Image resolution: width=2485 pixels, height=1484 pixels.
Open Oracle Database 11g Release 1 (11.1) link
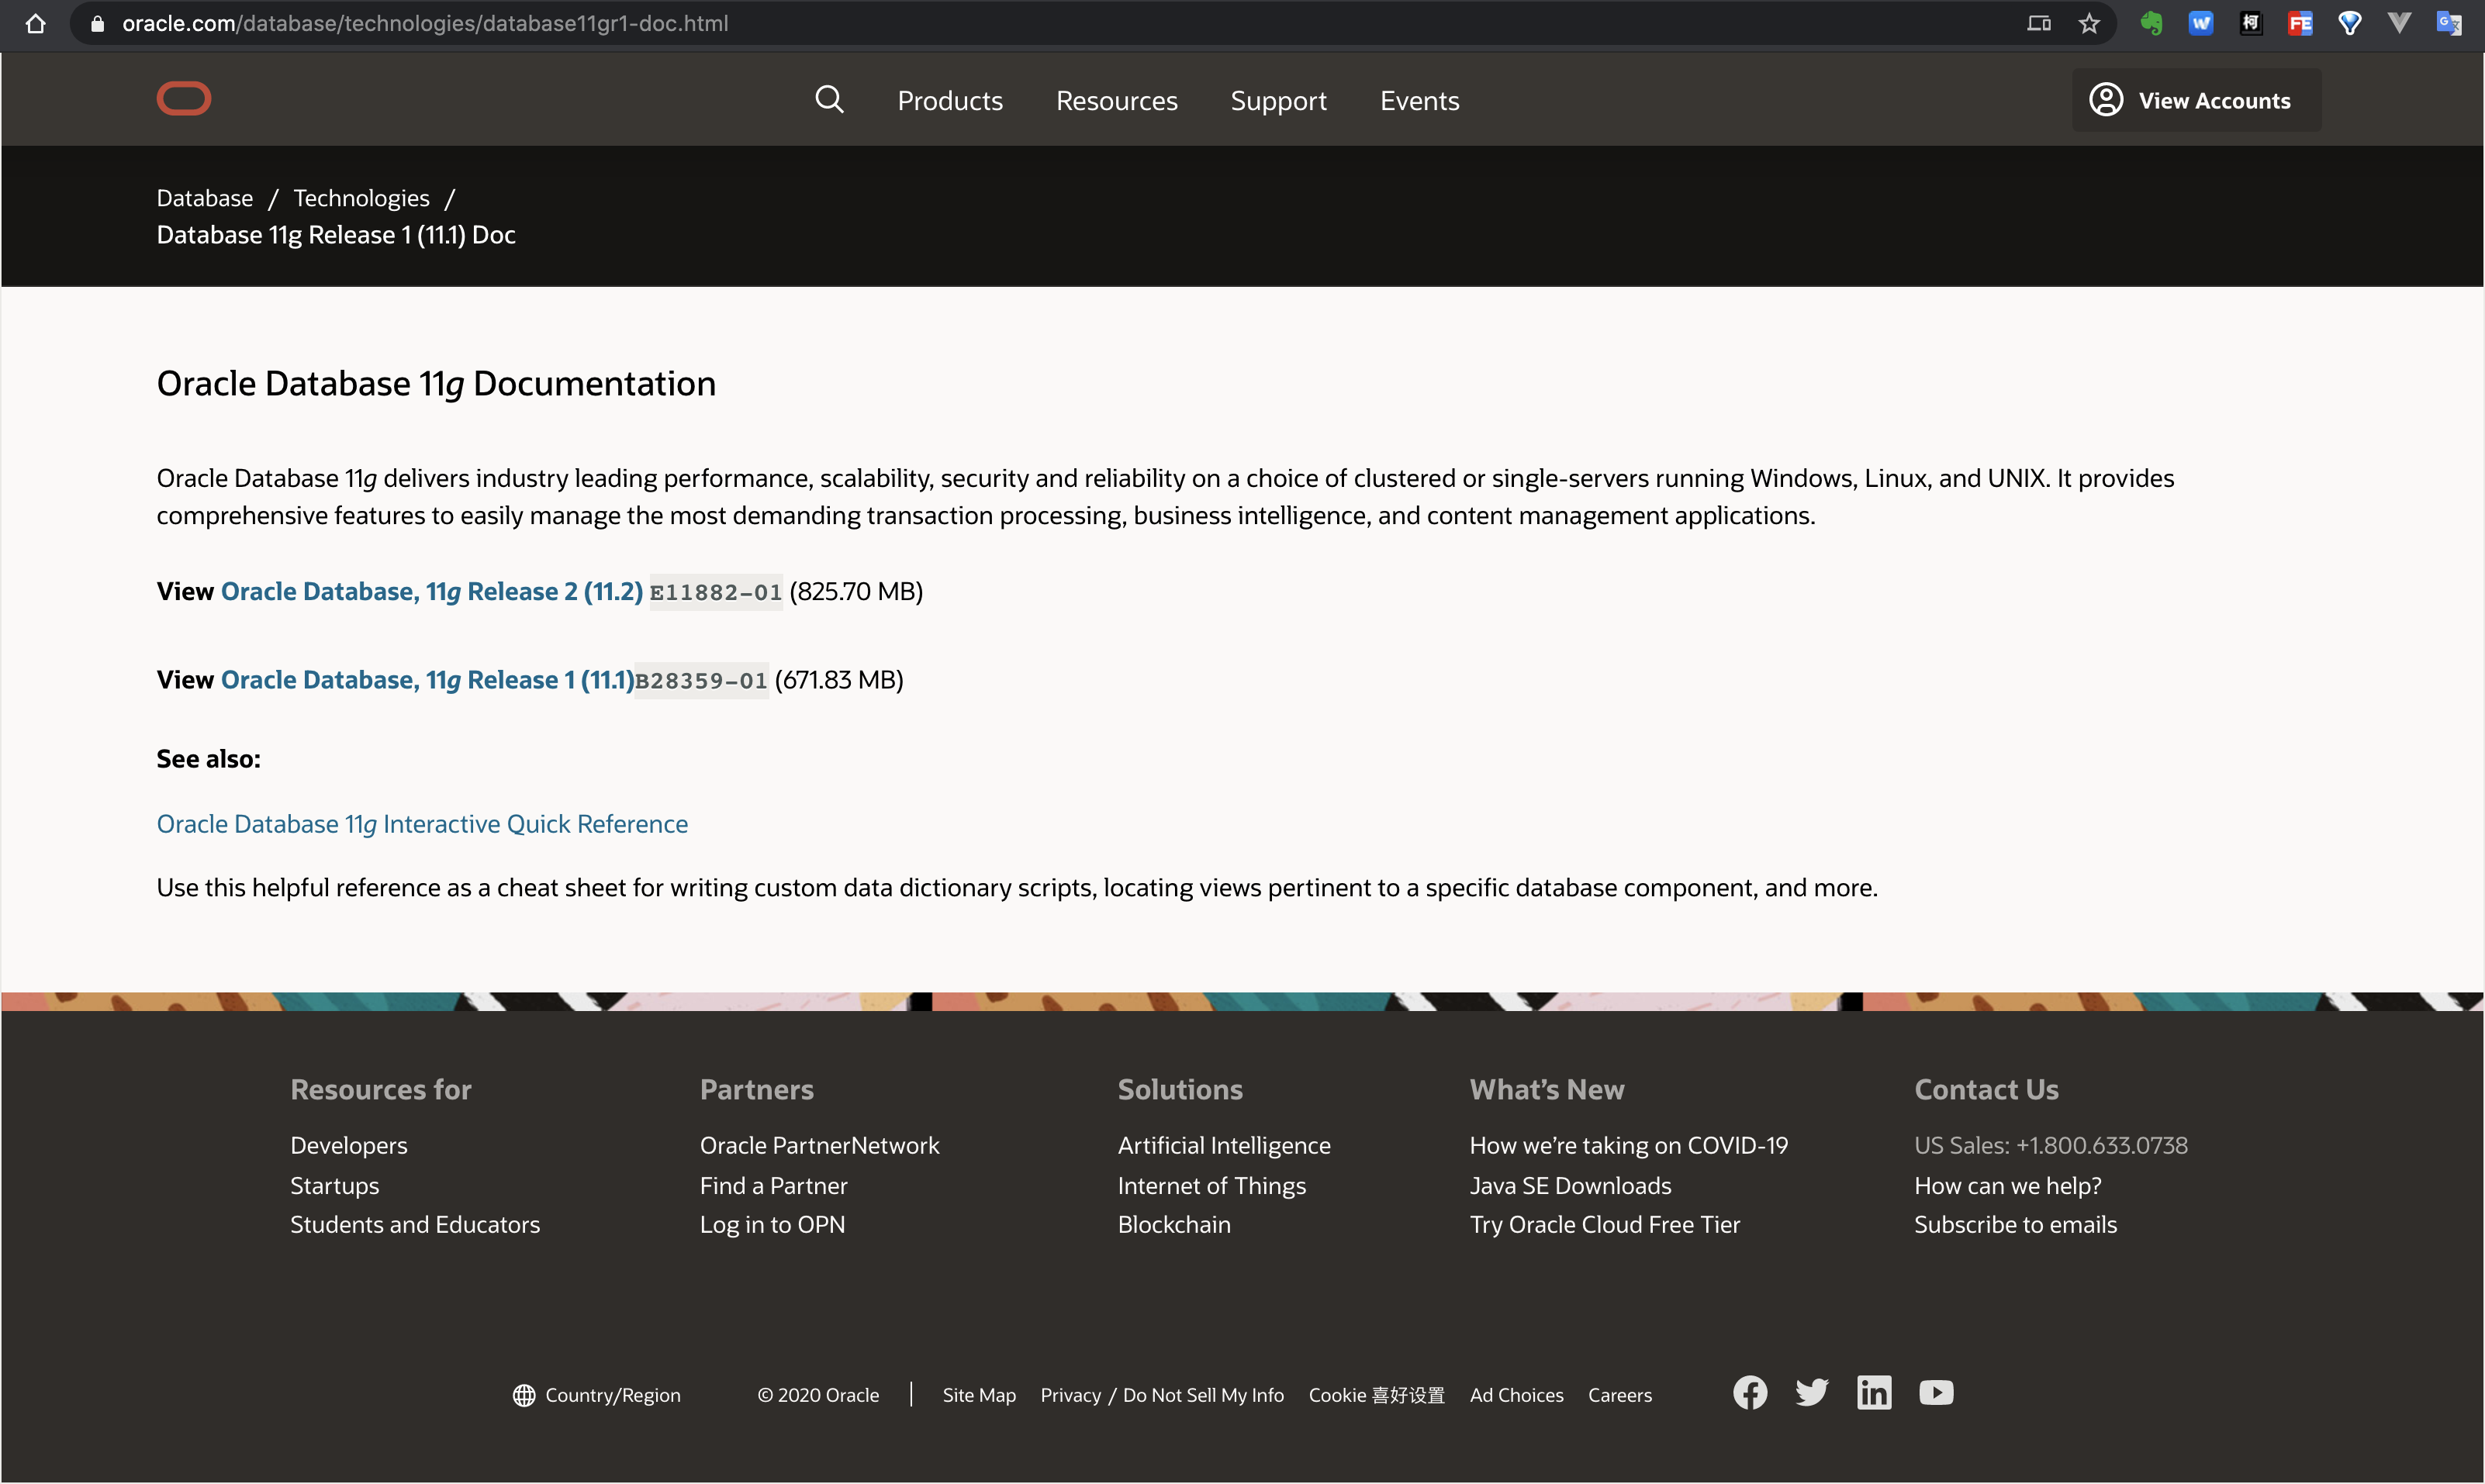click(x=427, y=680)
